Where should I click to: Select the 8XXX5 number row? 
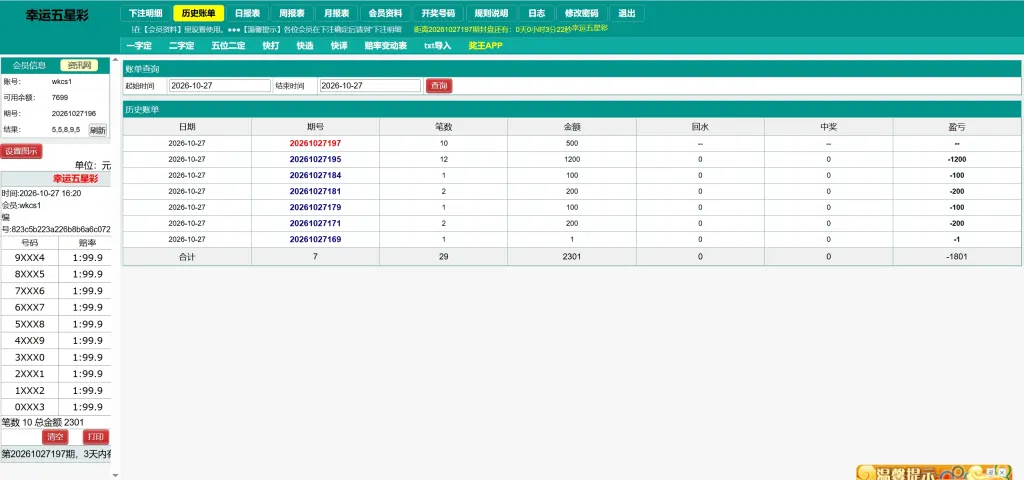pos(56,274)
